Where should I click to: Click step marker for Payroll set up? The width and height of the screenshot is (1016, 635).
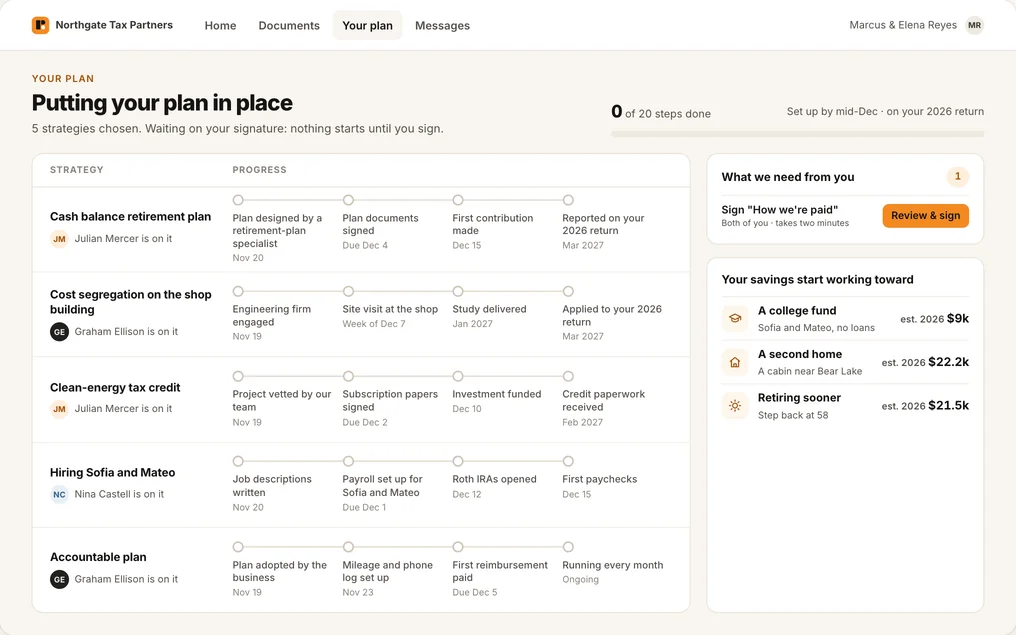pyautogui.click(x=348, y=461)
